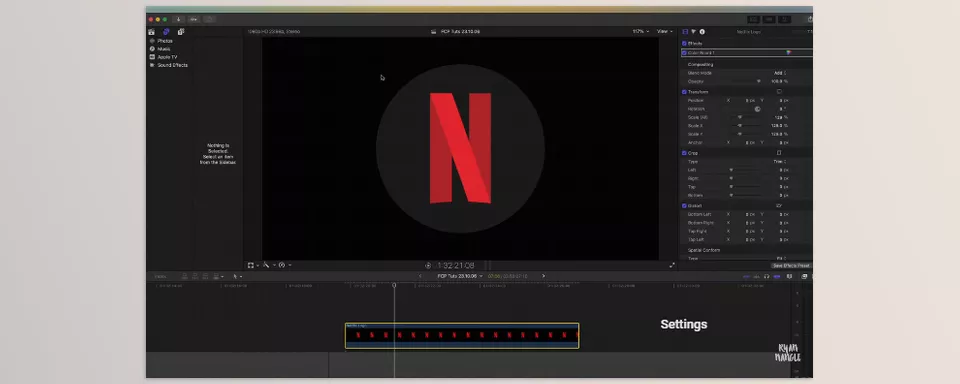Click the Distort onscreen controls icon
This screenshot has width=960, height=384.
tap(779, 206)
